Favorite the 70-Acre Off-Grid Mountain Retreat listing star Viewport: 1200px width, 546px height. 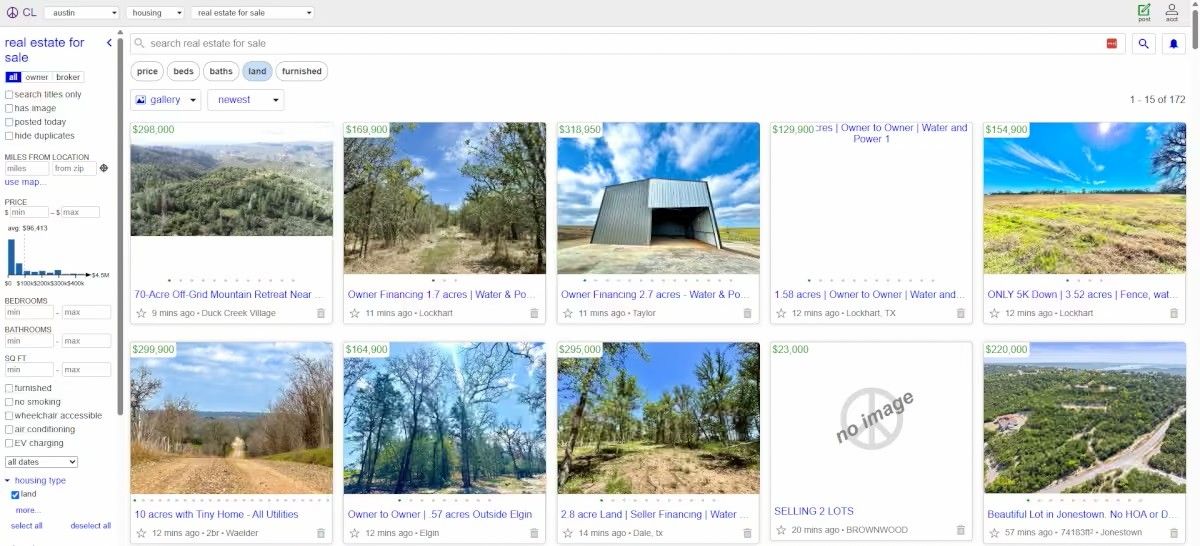pos(141,313)
